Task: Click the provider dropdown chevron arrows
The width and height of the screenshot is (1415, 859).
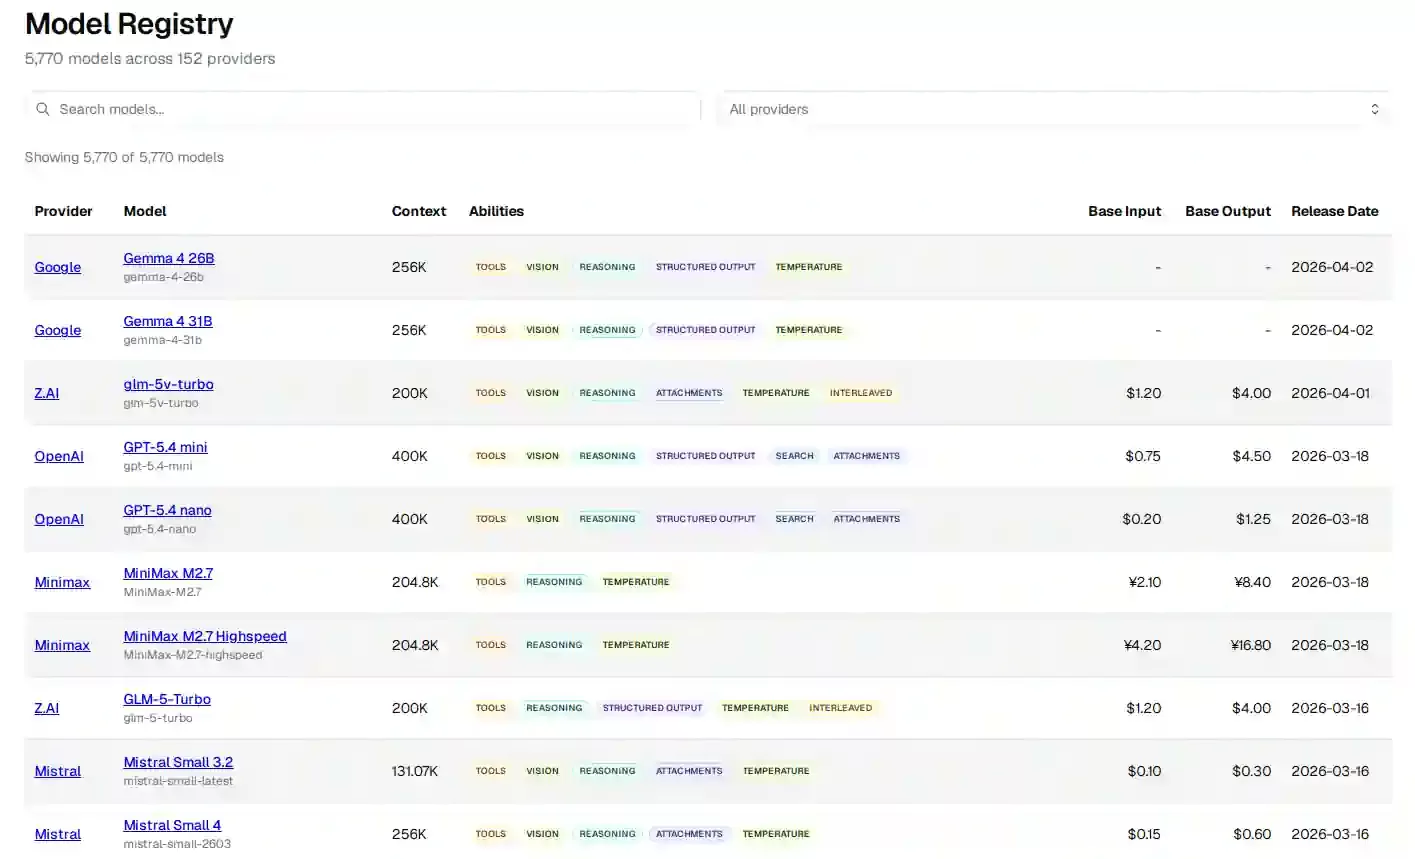Action: (1374, 109)
